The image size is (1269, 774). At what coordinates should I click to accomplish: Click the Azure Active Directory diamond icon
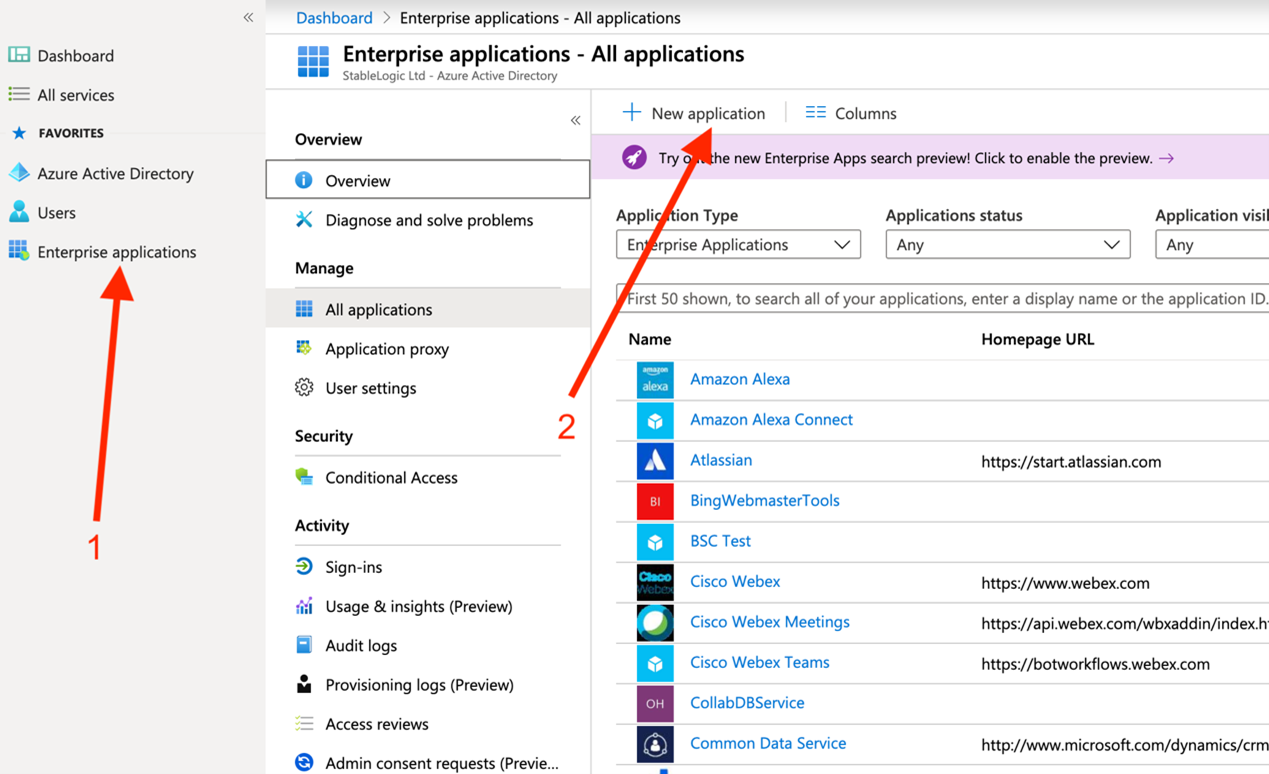(19, 173)
